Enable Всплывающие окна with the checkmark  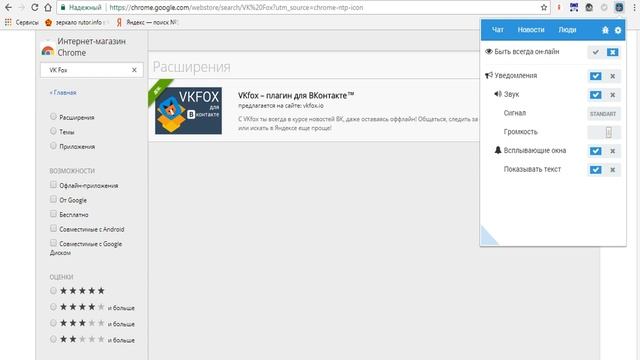coord(596,151)
